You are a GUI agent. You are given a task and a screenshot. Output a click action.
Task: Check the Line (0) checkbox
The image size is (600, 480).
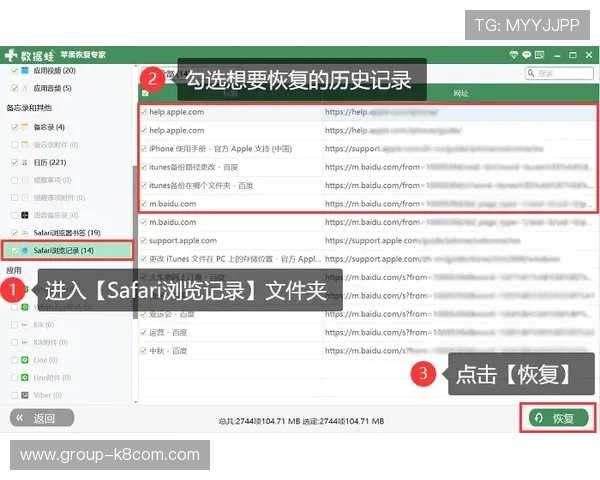[15, 360]
